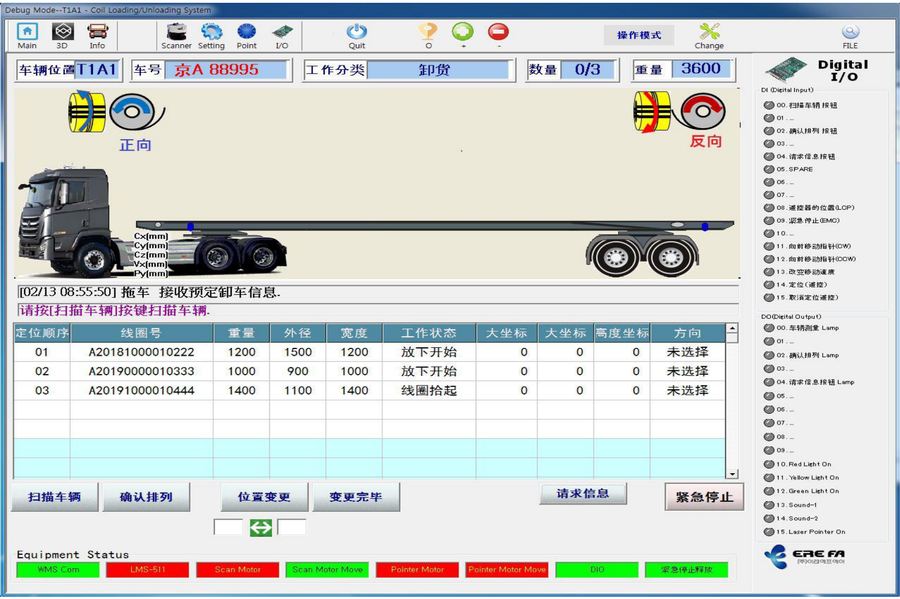Click the 外径 column header
The image size is (900, 599).
click(x=297, y=333)
